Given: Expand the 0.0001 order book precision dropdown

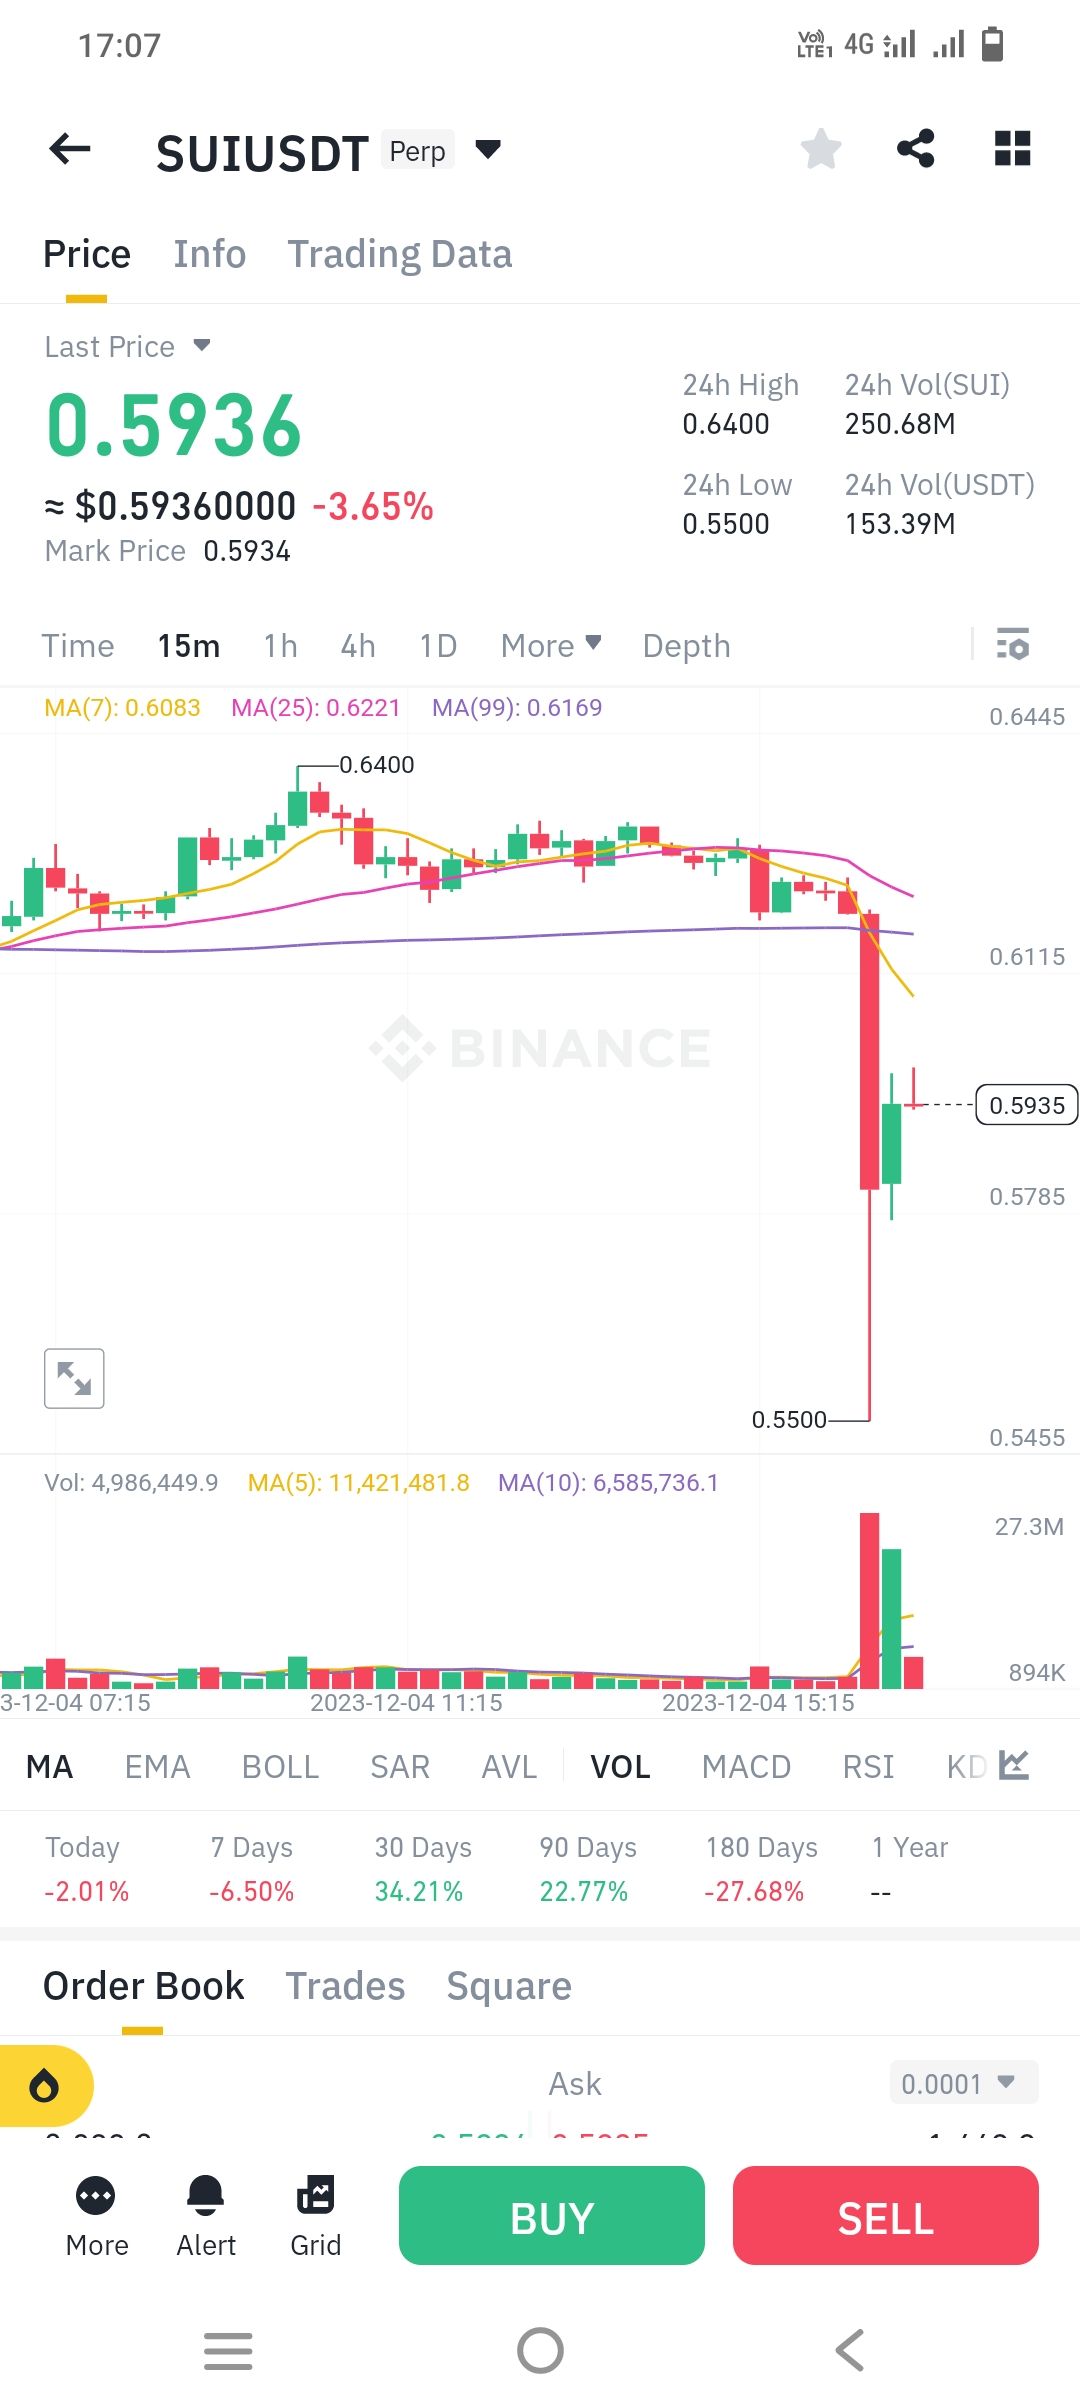Looking at the screenshot, I should click(x=963, y=2084).
